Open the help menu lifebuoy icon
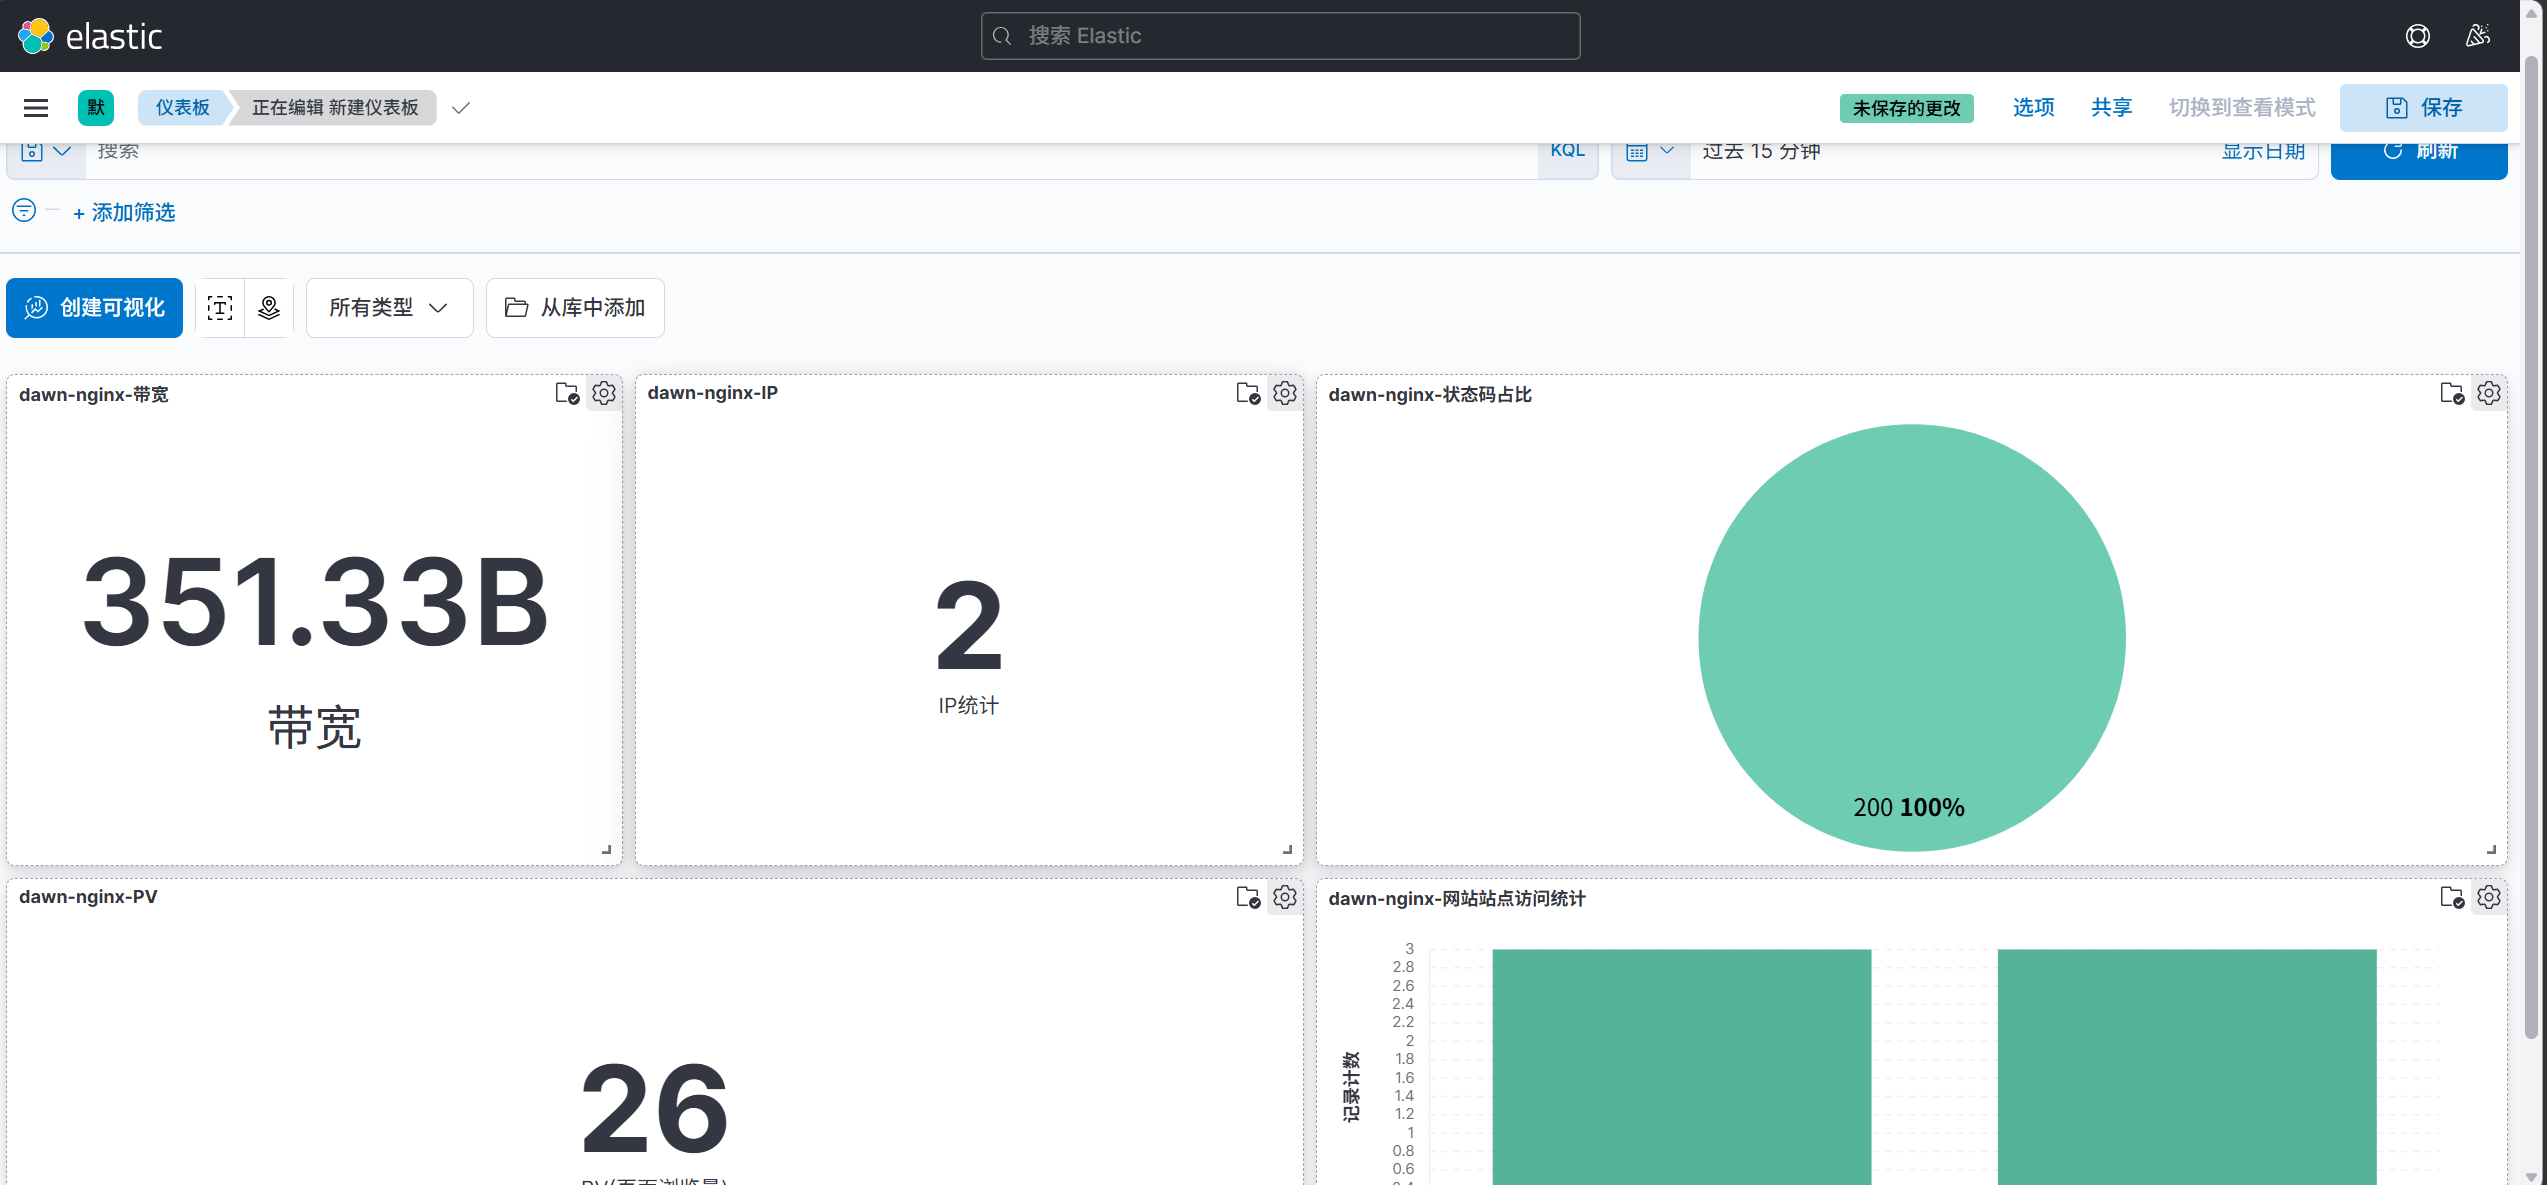 pos(2417,36)
